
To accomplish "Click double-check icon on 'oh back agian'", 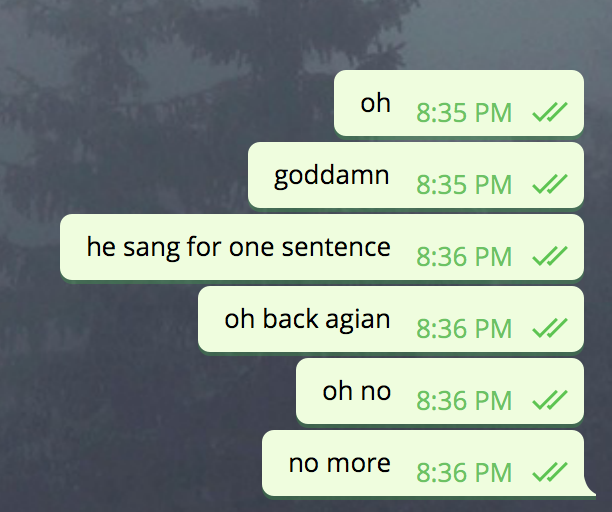I will (550, 328).
